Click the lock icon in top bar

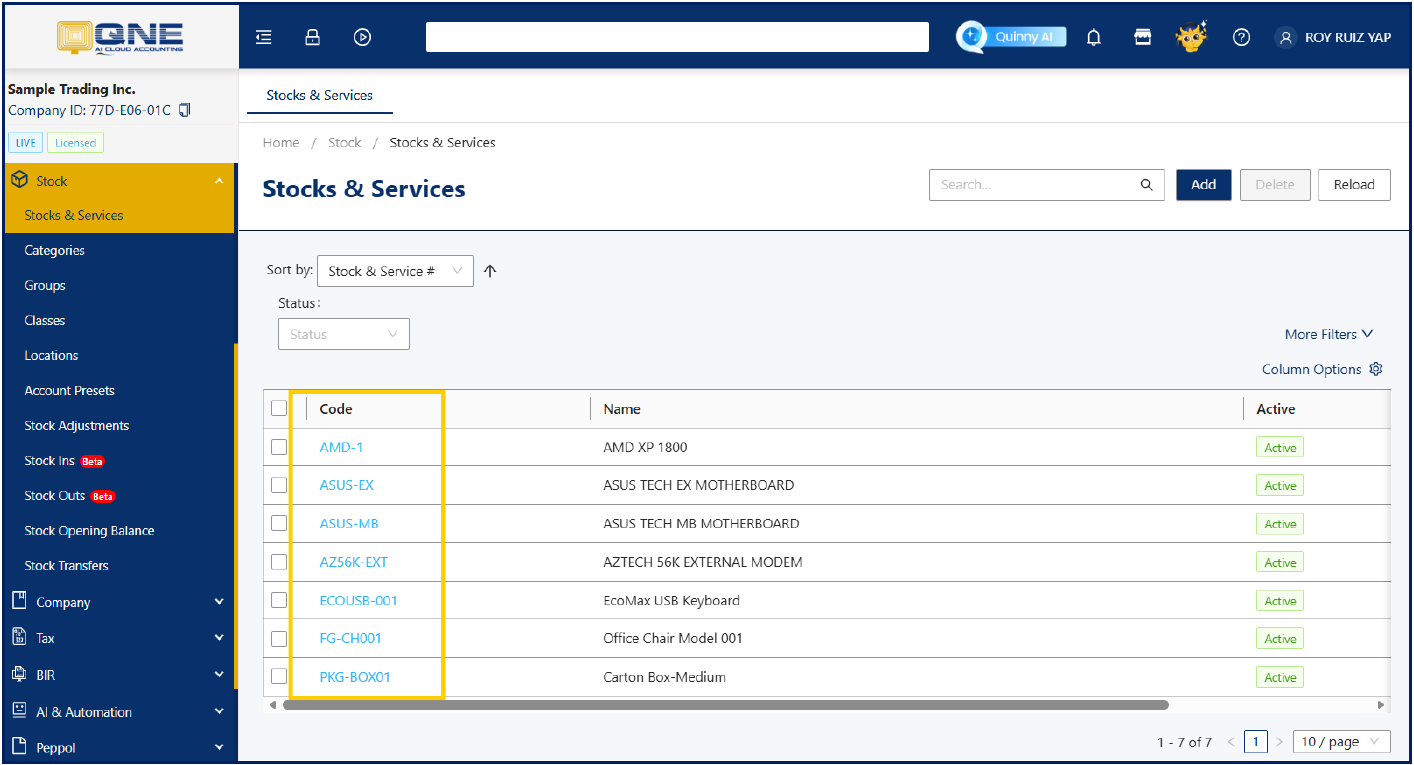[312, 37]
